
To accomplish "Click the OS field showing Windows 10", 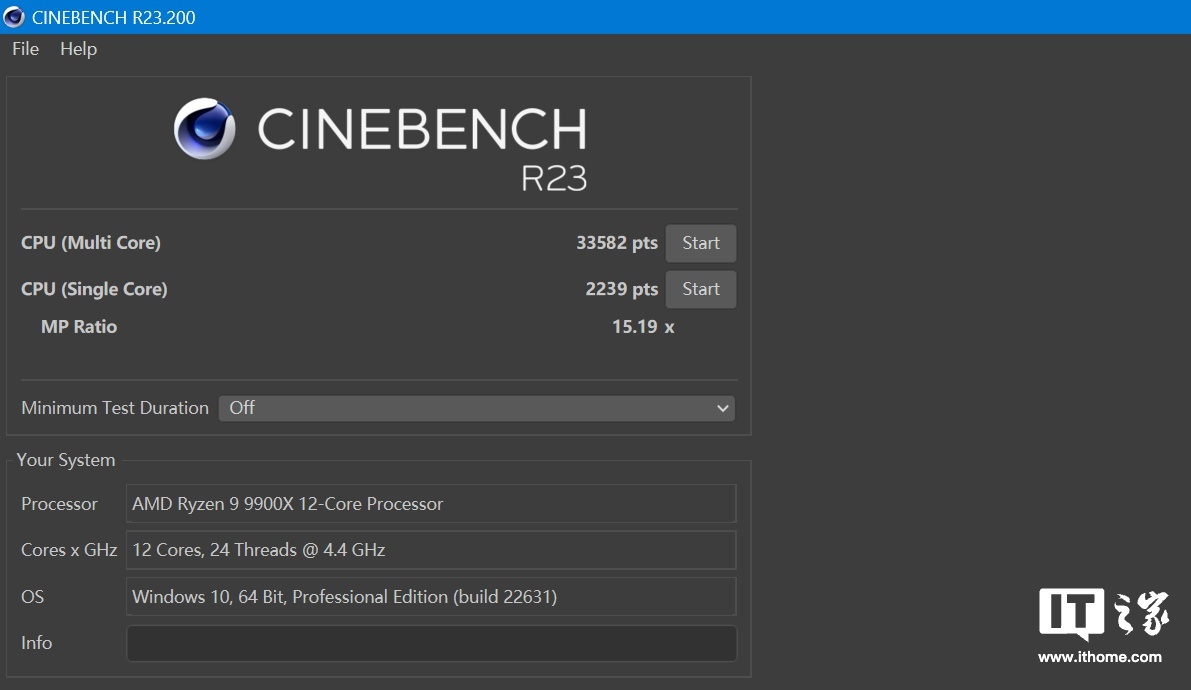I will click(431, 597).
